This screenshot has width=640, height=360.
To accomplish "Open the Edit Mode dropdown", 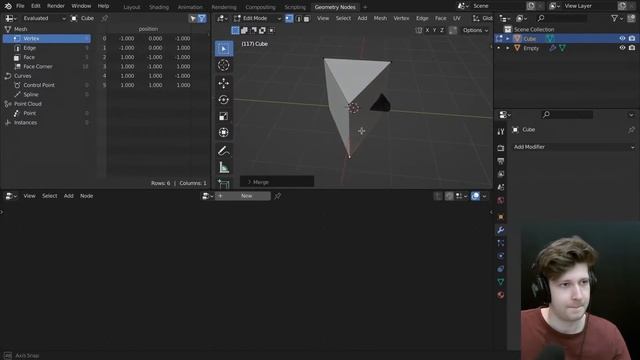I will (258, 18).
